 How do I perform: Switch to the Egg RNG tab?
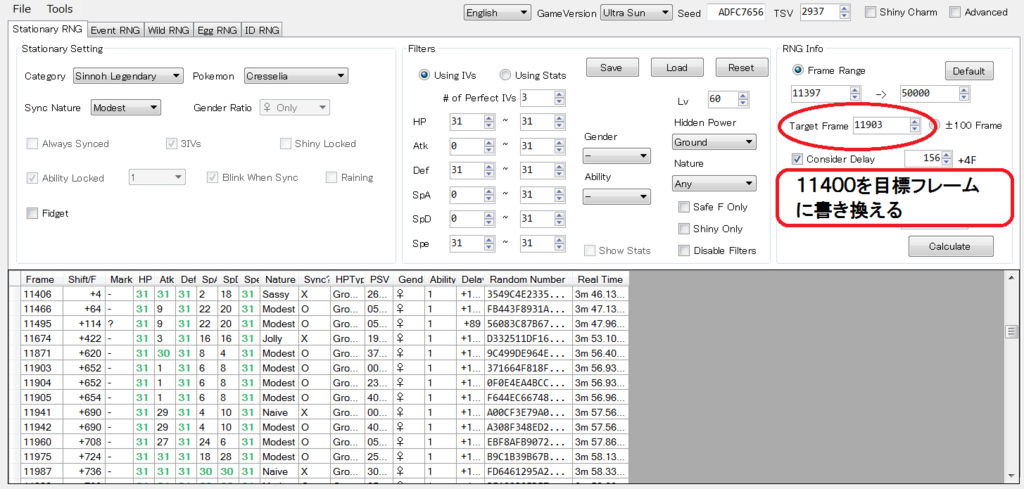(217, 30)
